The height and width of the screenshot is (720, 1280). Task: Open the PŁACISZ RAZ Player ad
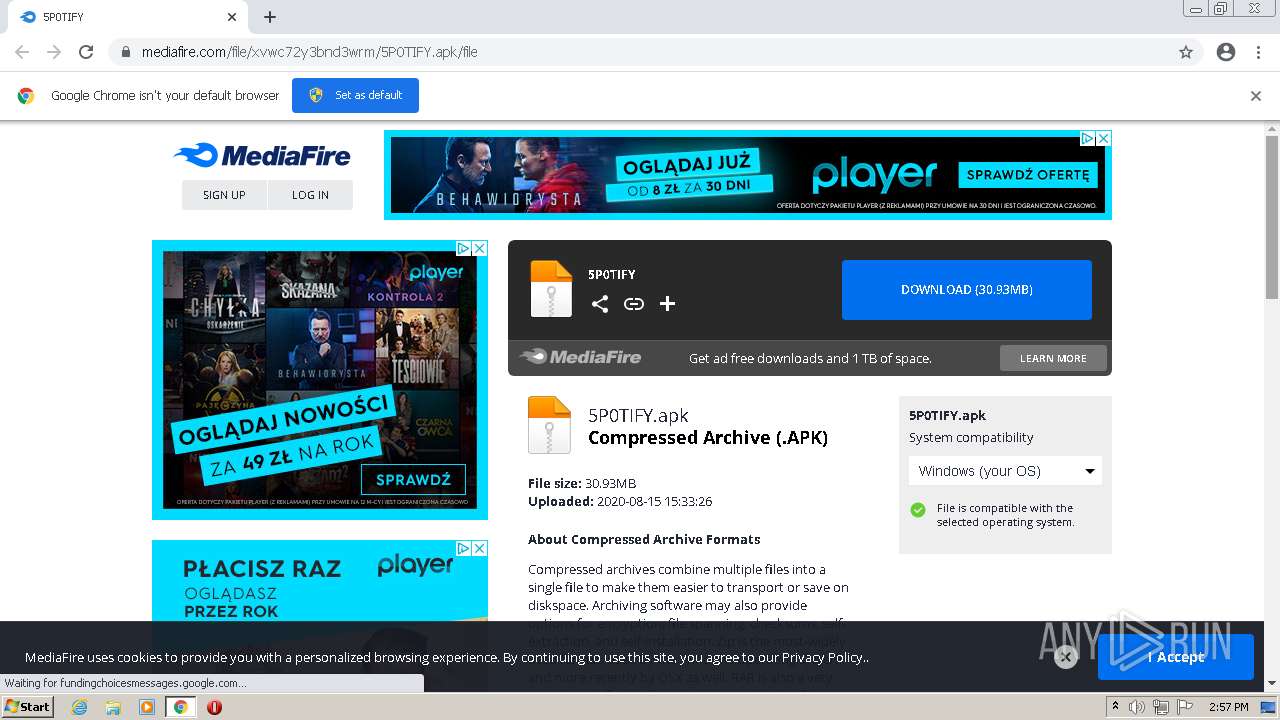[320, 590]
